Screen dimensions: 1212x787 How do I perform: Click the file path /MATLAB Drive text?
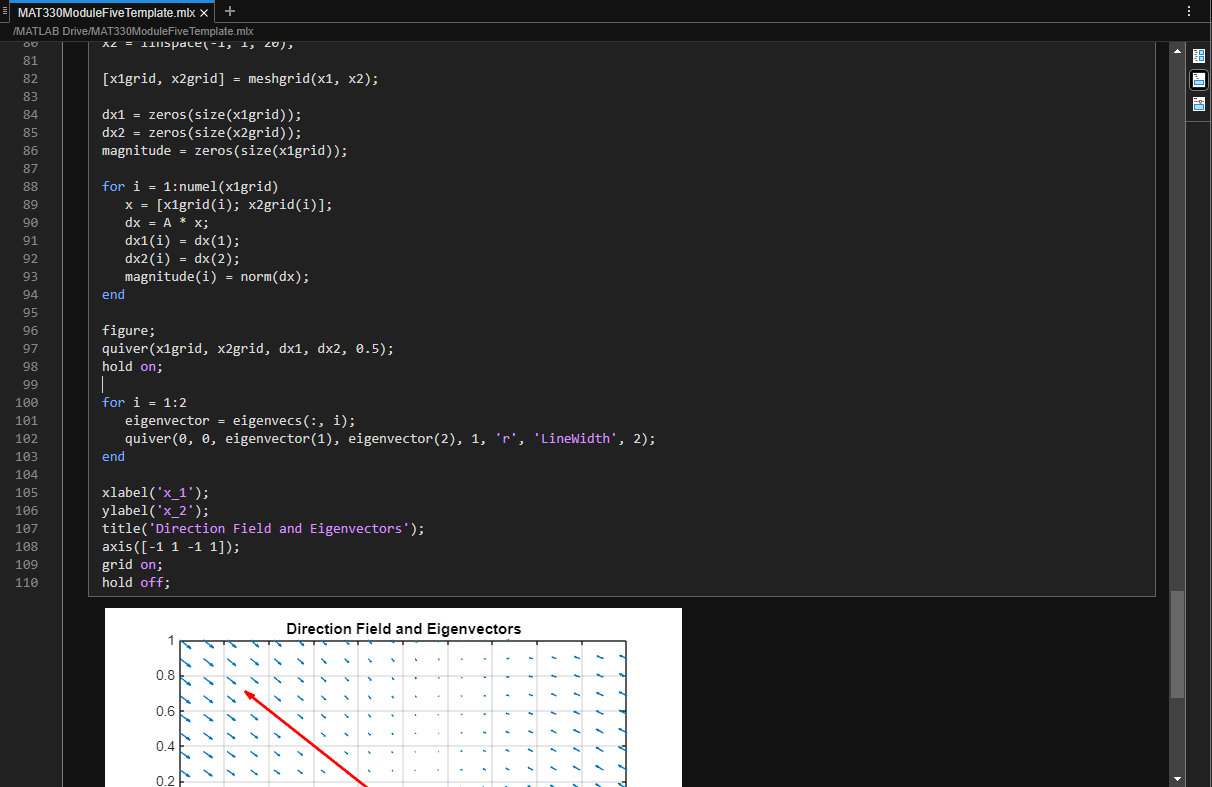coord(132,31)
